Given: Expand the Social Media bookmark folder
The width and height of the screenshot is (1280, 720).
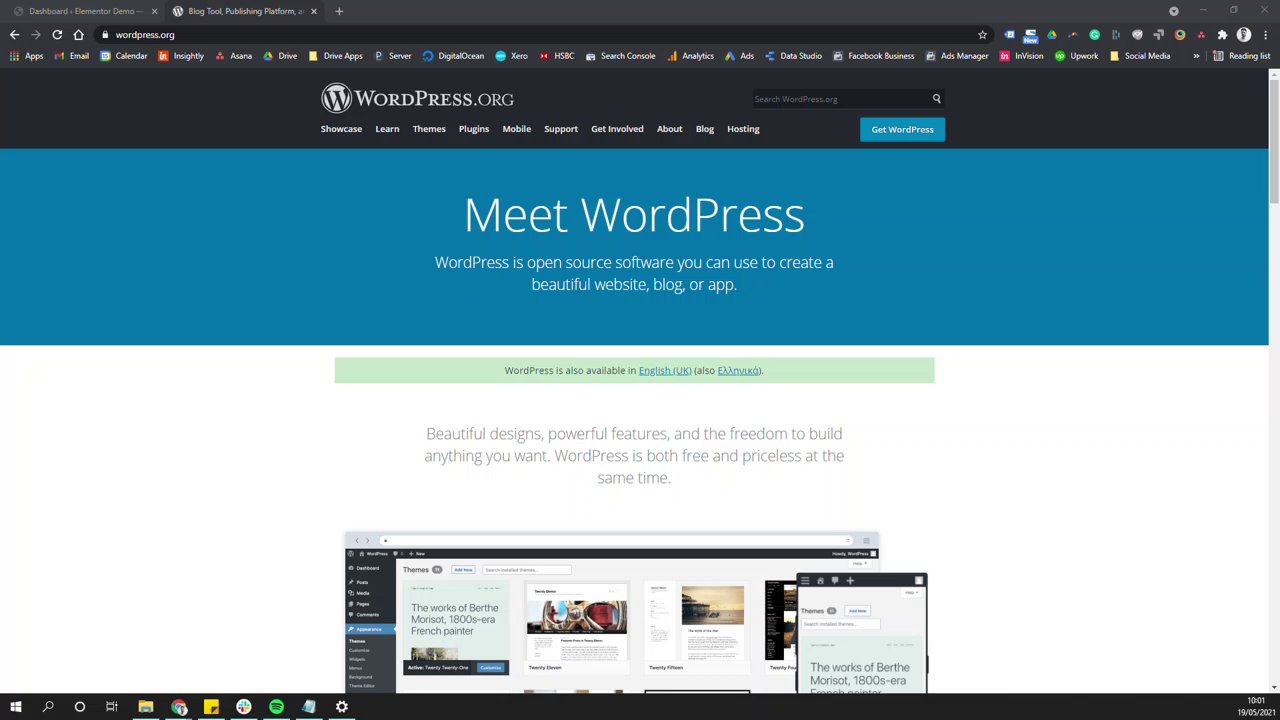Looking at the screenshot, I should coord(1139,56).
